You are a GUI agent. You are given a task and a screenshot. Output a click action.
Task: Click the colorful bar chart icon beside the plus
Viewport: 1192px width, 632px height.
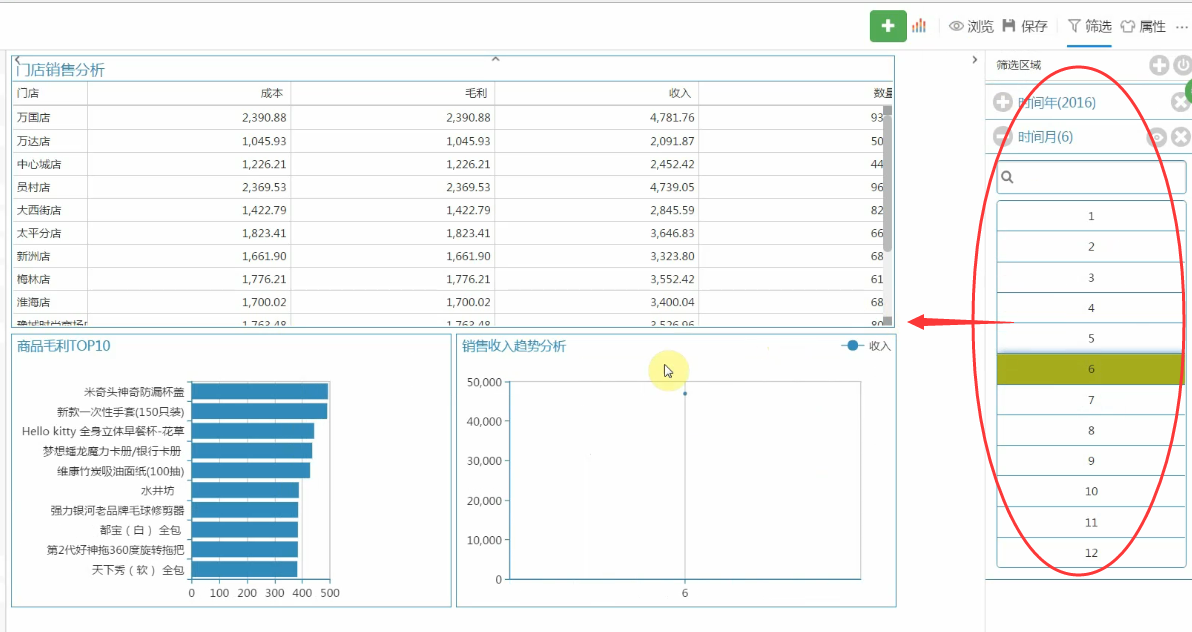(918, 26)
